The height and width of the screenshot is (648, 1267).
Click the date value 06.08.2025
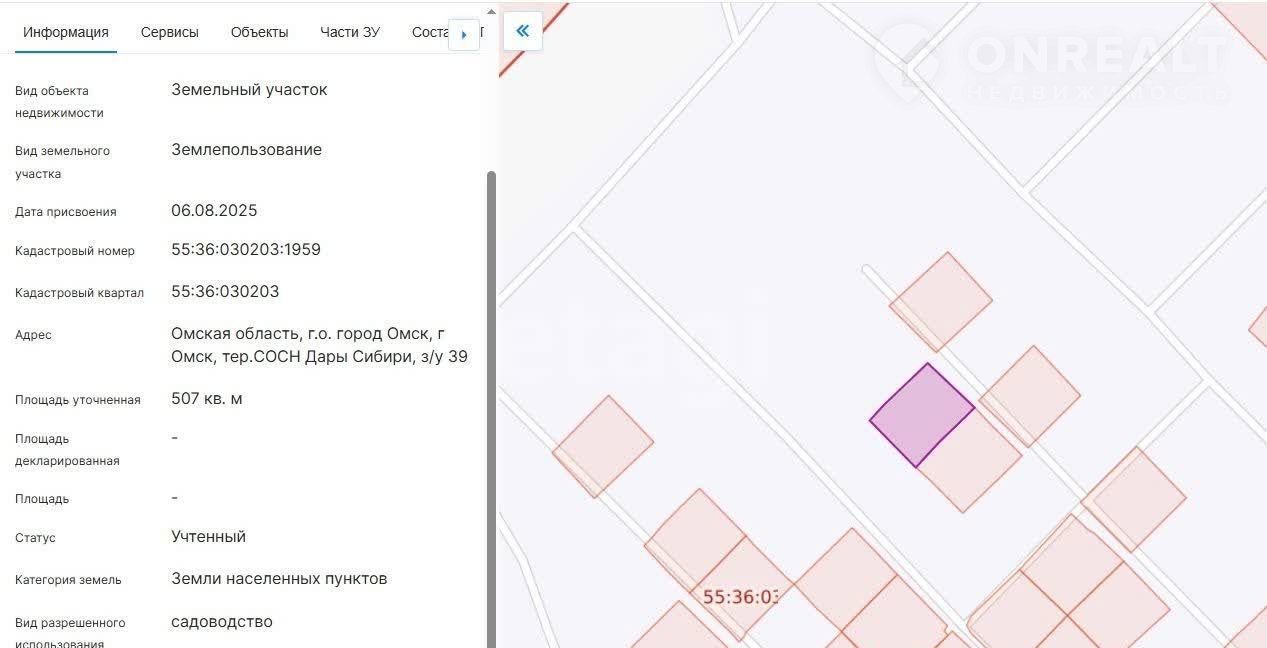click(x=214, y=211)
